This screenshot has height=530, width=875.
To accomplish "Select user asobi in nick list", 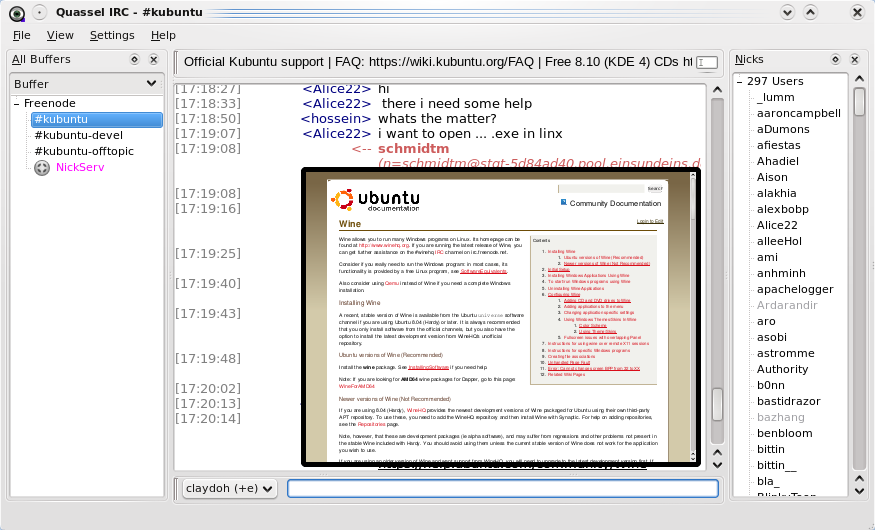I will 772,338.
